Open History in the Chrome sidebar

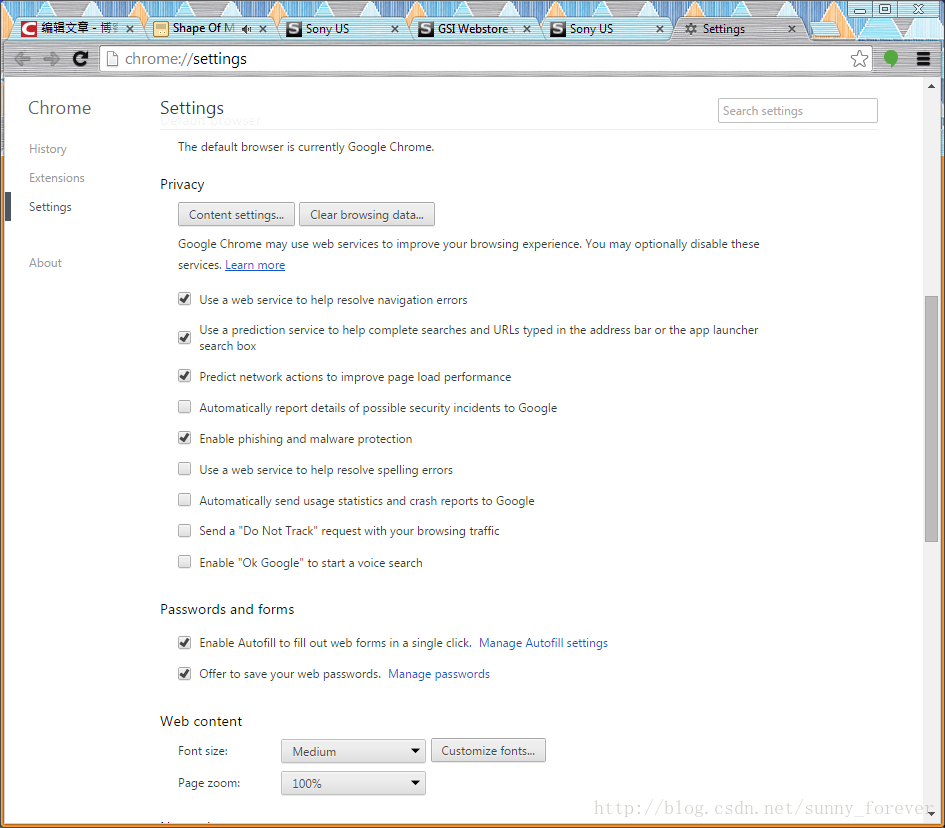tap(48, 149)
